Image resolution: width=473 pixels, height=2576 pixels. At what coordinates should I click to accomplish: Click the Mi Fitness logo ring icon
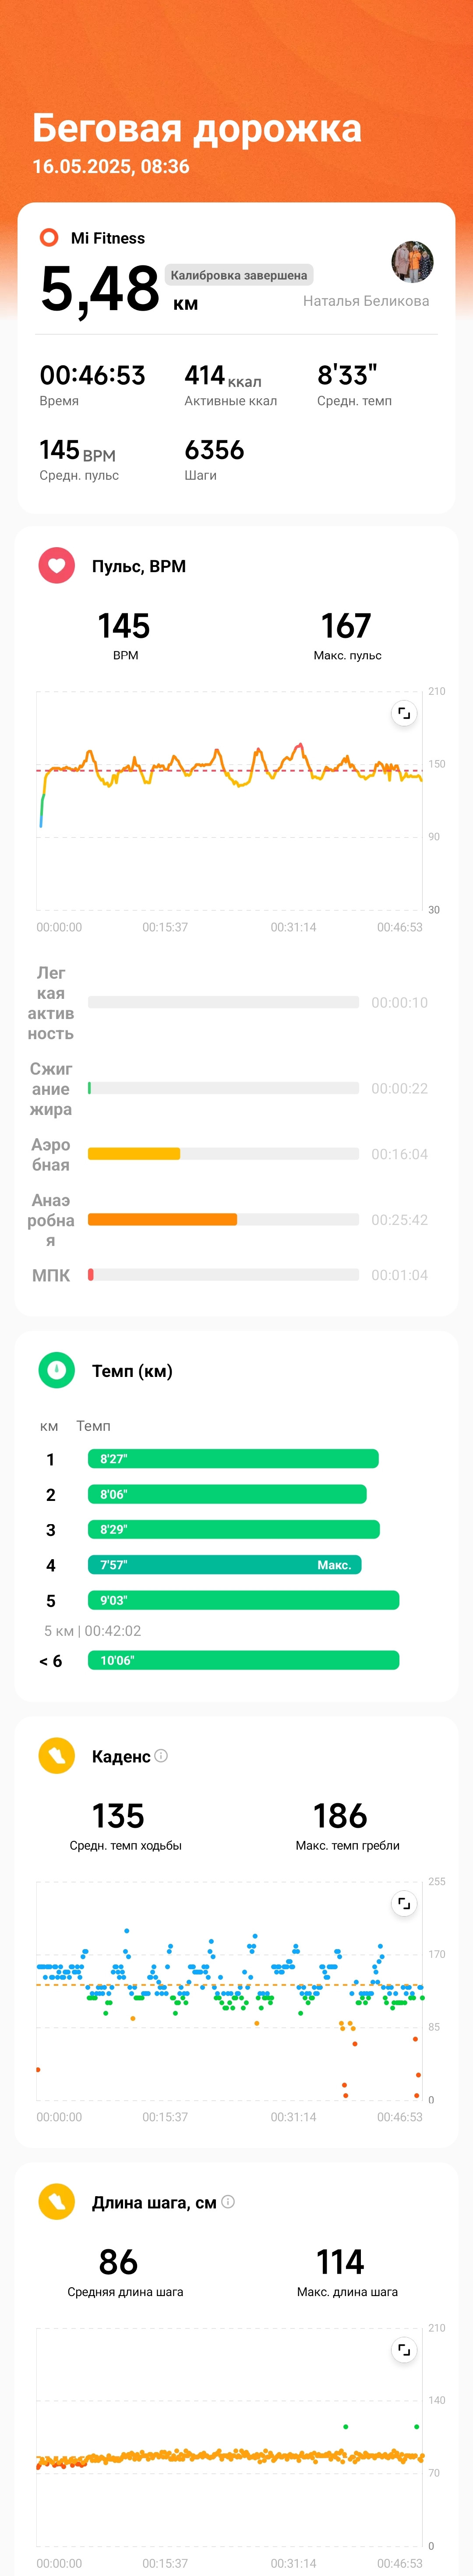(49, 237)
